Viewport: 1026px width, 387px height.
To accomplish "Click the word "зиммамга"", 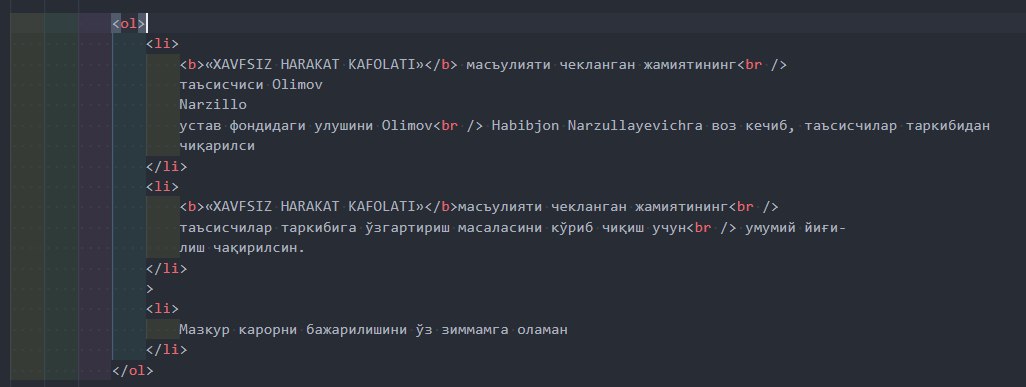I will pyautogui.click(x=475, y=330).
